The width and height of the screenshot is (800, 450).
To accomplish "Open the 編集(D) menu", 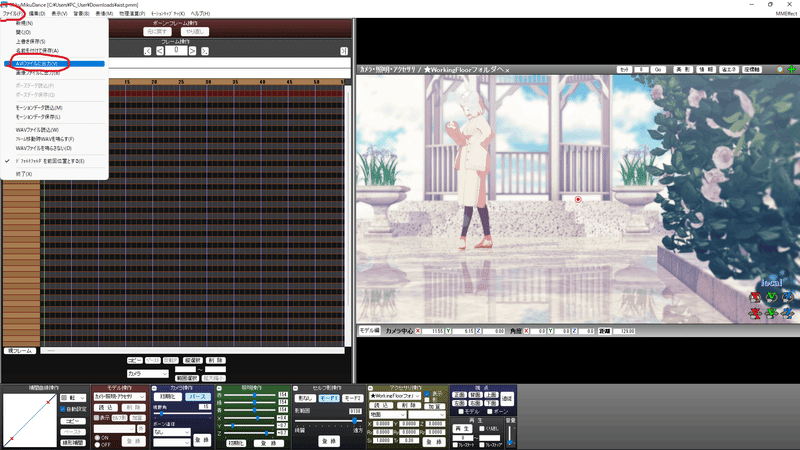I will 37,13.
